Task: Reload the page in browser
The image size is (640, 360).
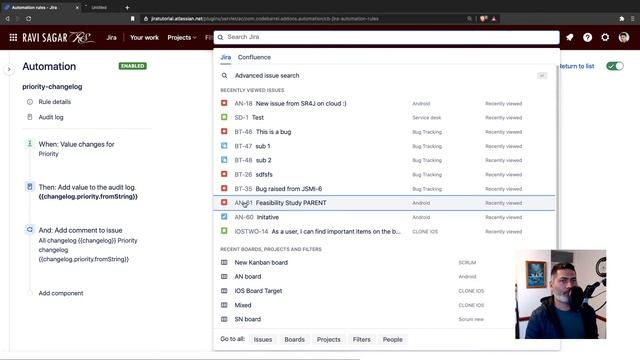Action: coord(29,19)
